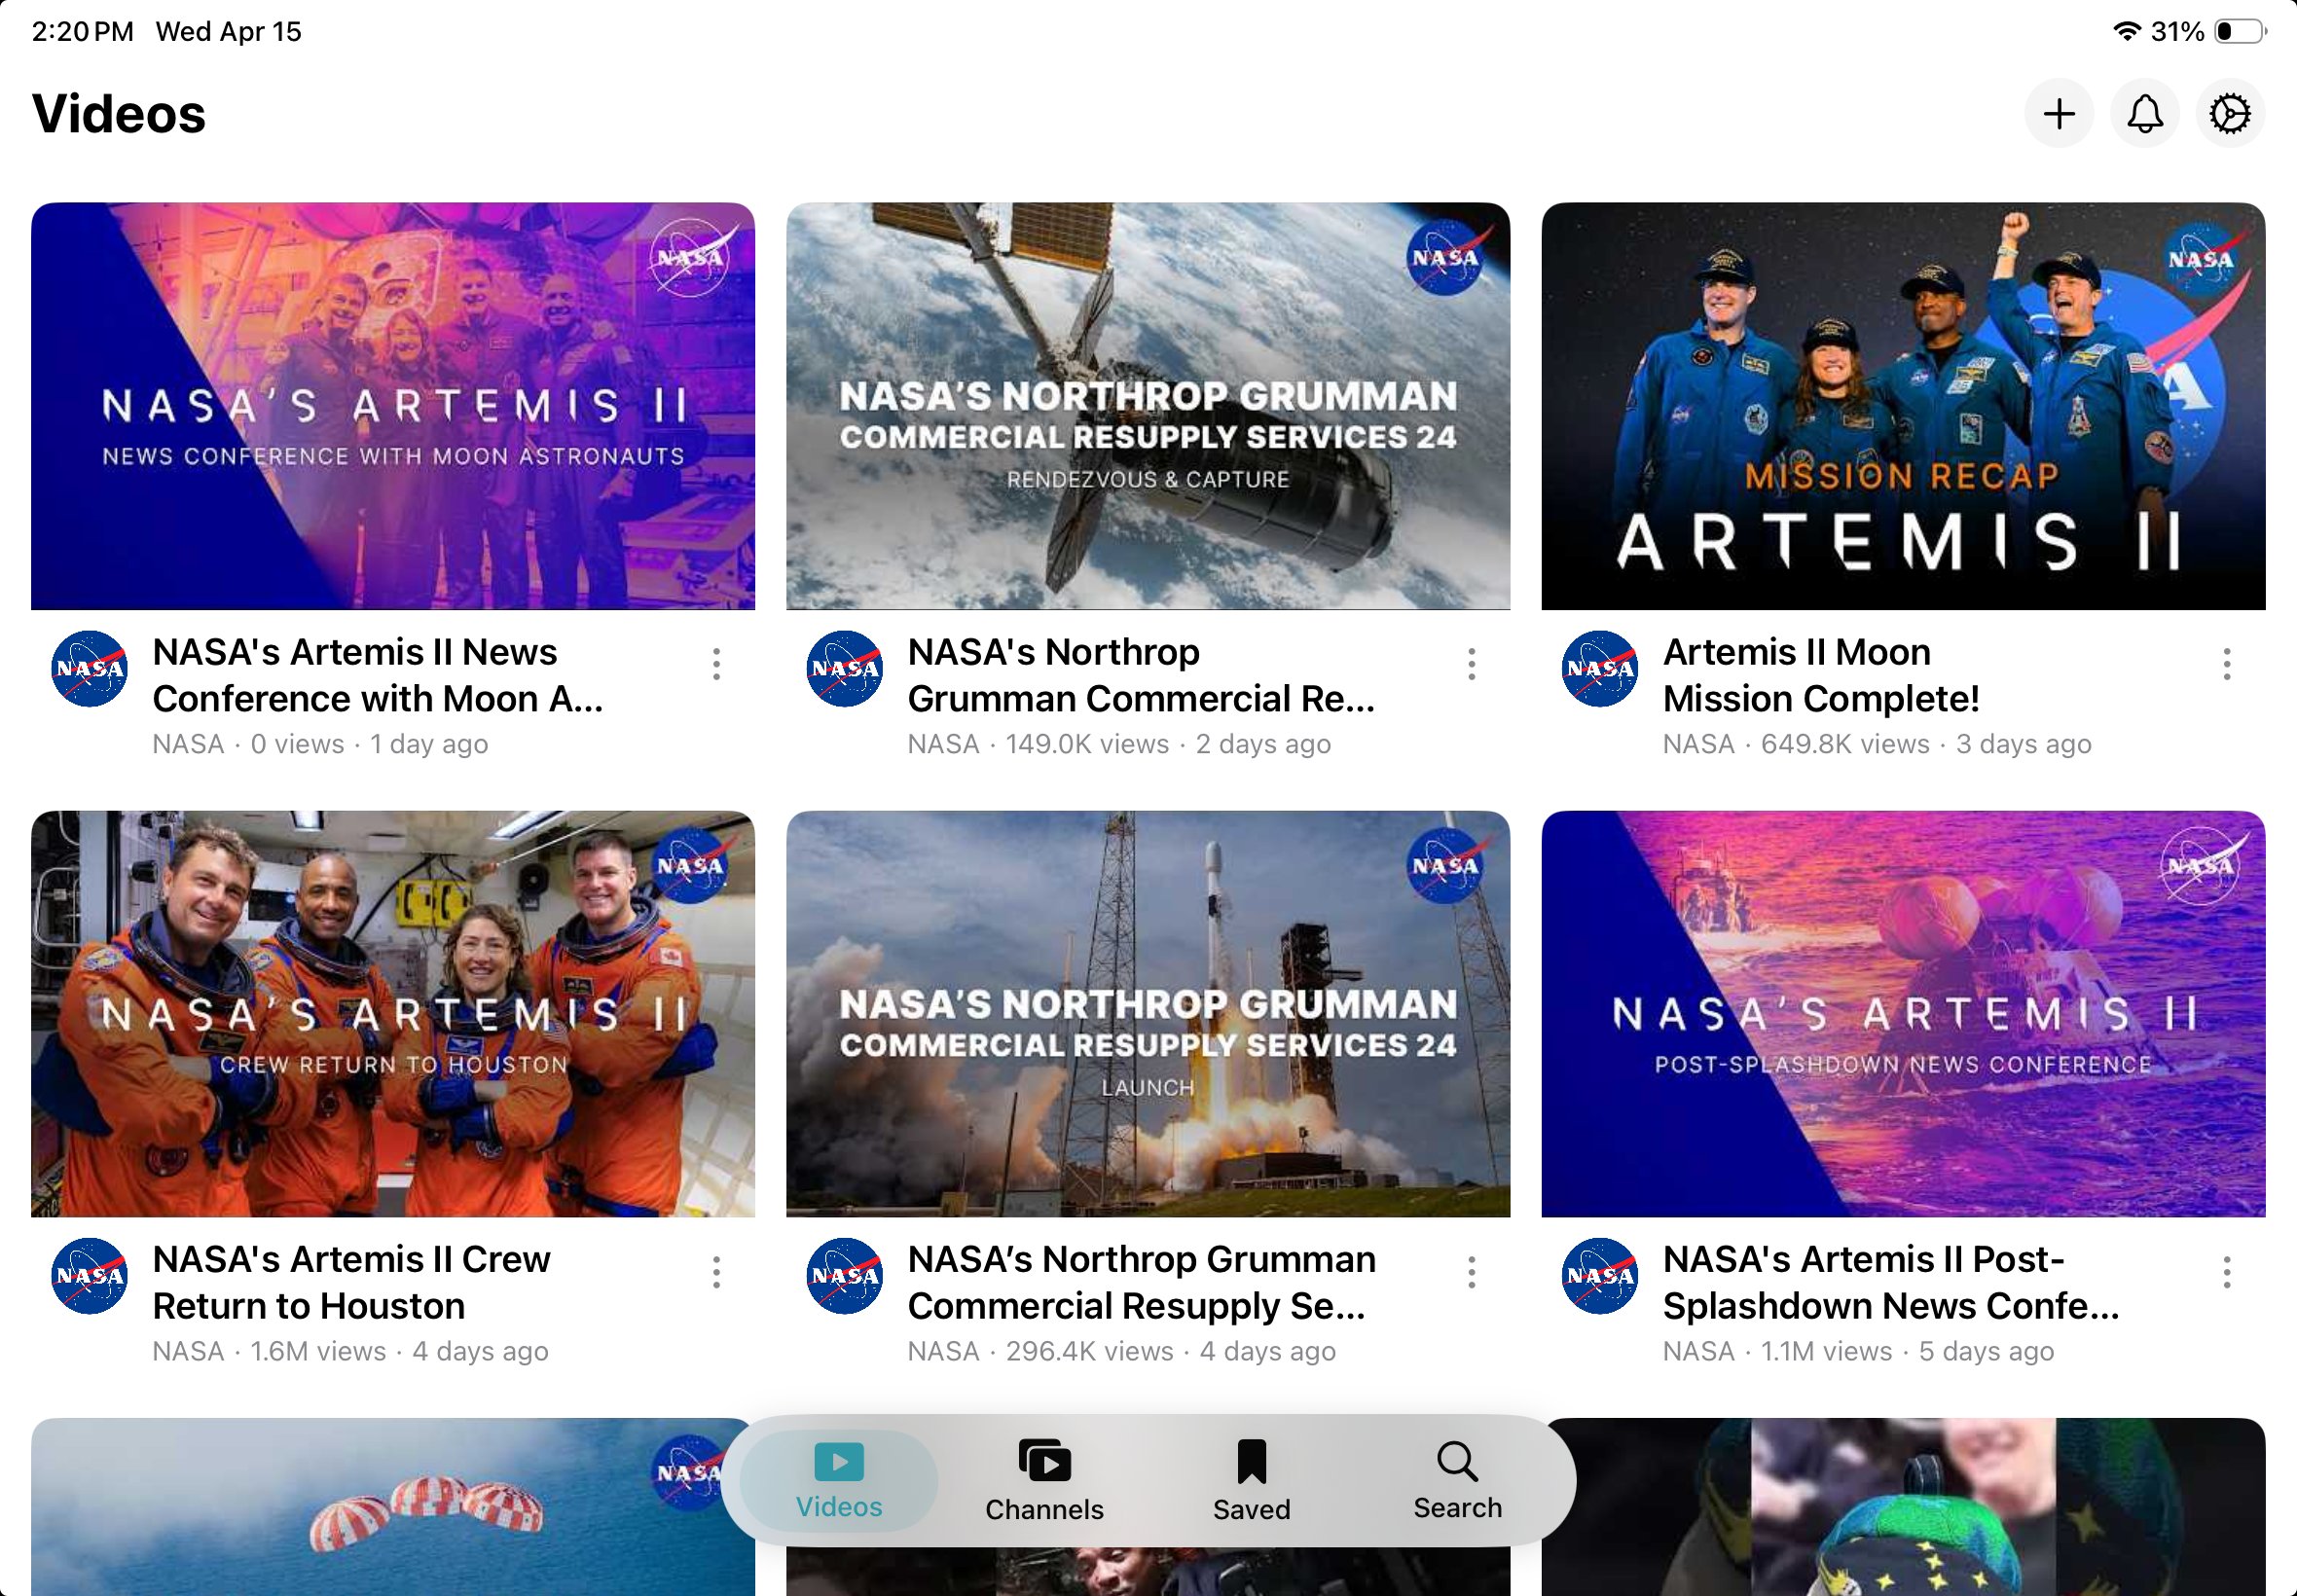
Task: Play Mission Recap Artemis II thumbnail
Action: pos(1903,406)
